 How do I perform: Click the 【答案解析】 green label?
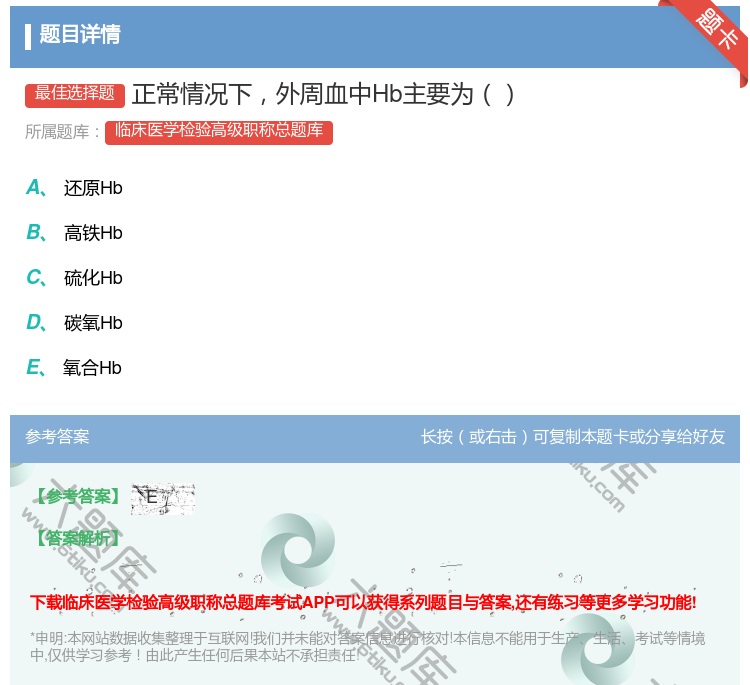[x=78, y=538]
